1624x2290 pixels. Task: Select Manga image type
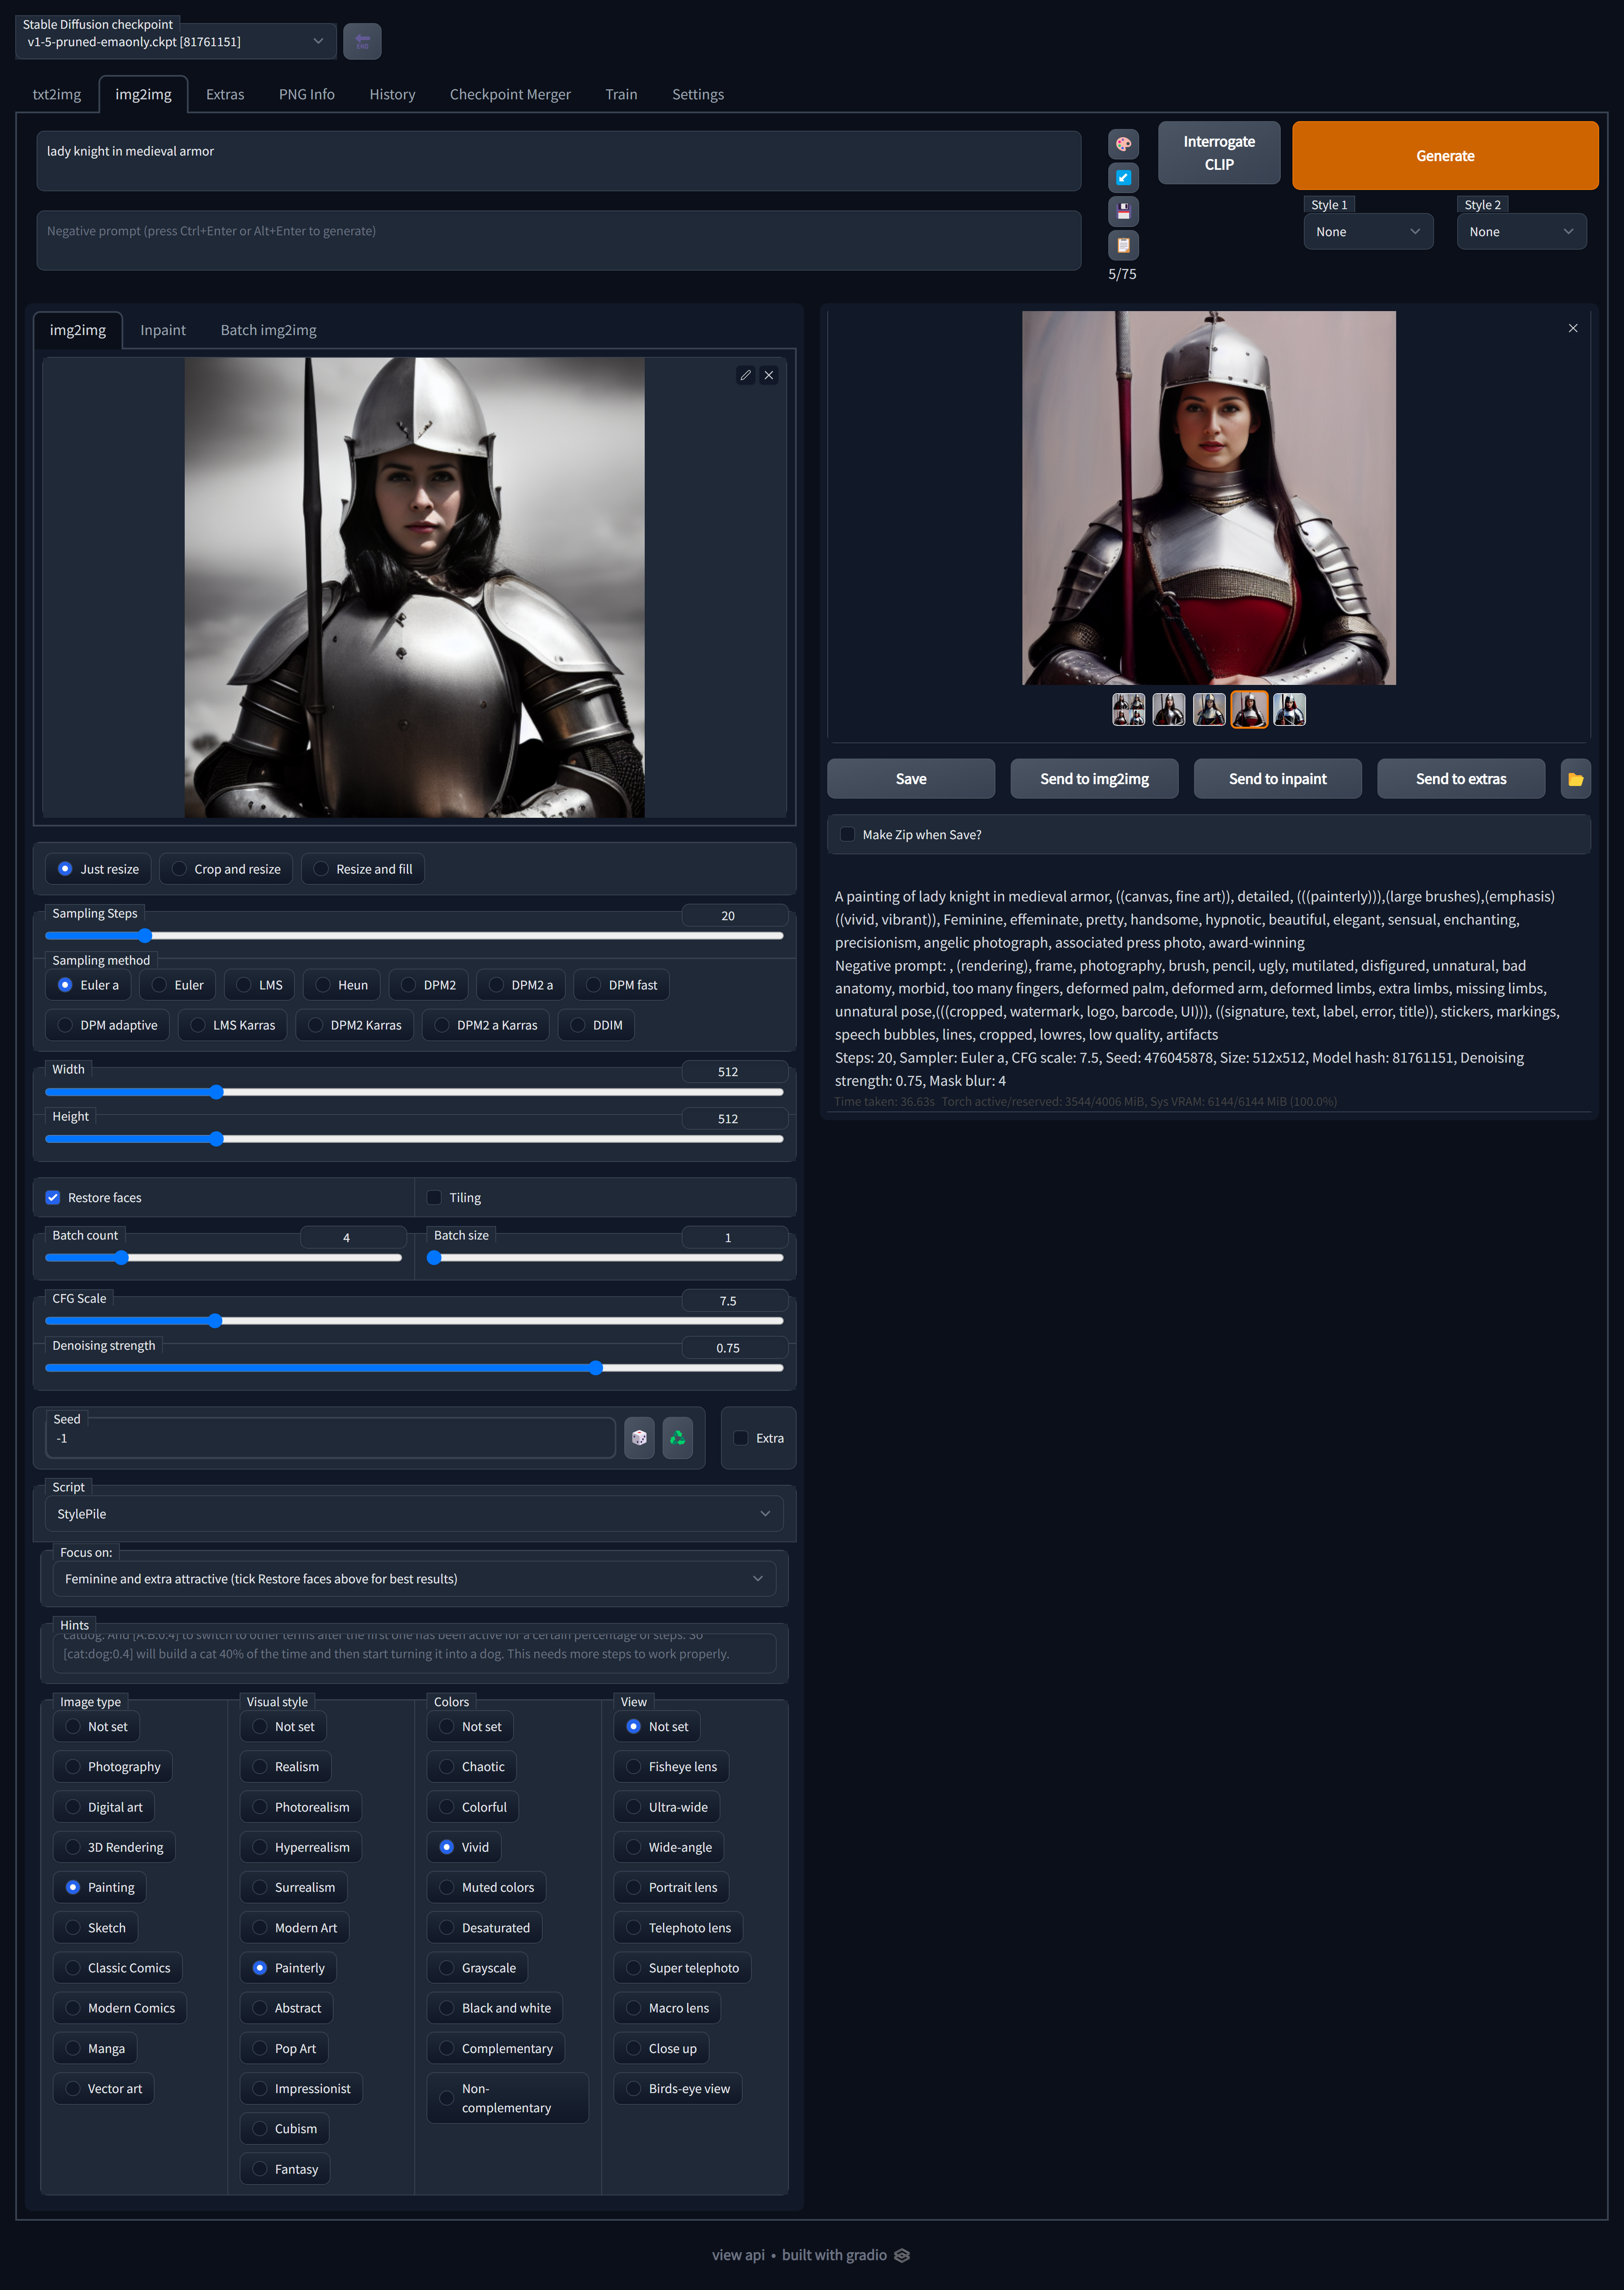tap(95, 2049)
